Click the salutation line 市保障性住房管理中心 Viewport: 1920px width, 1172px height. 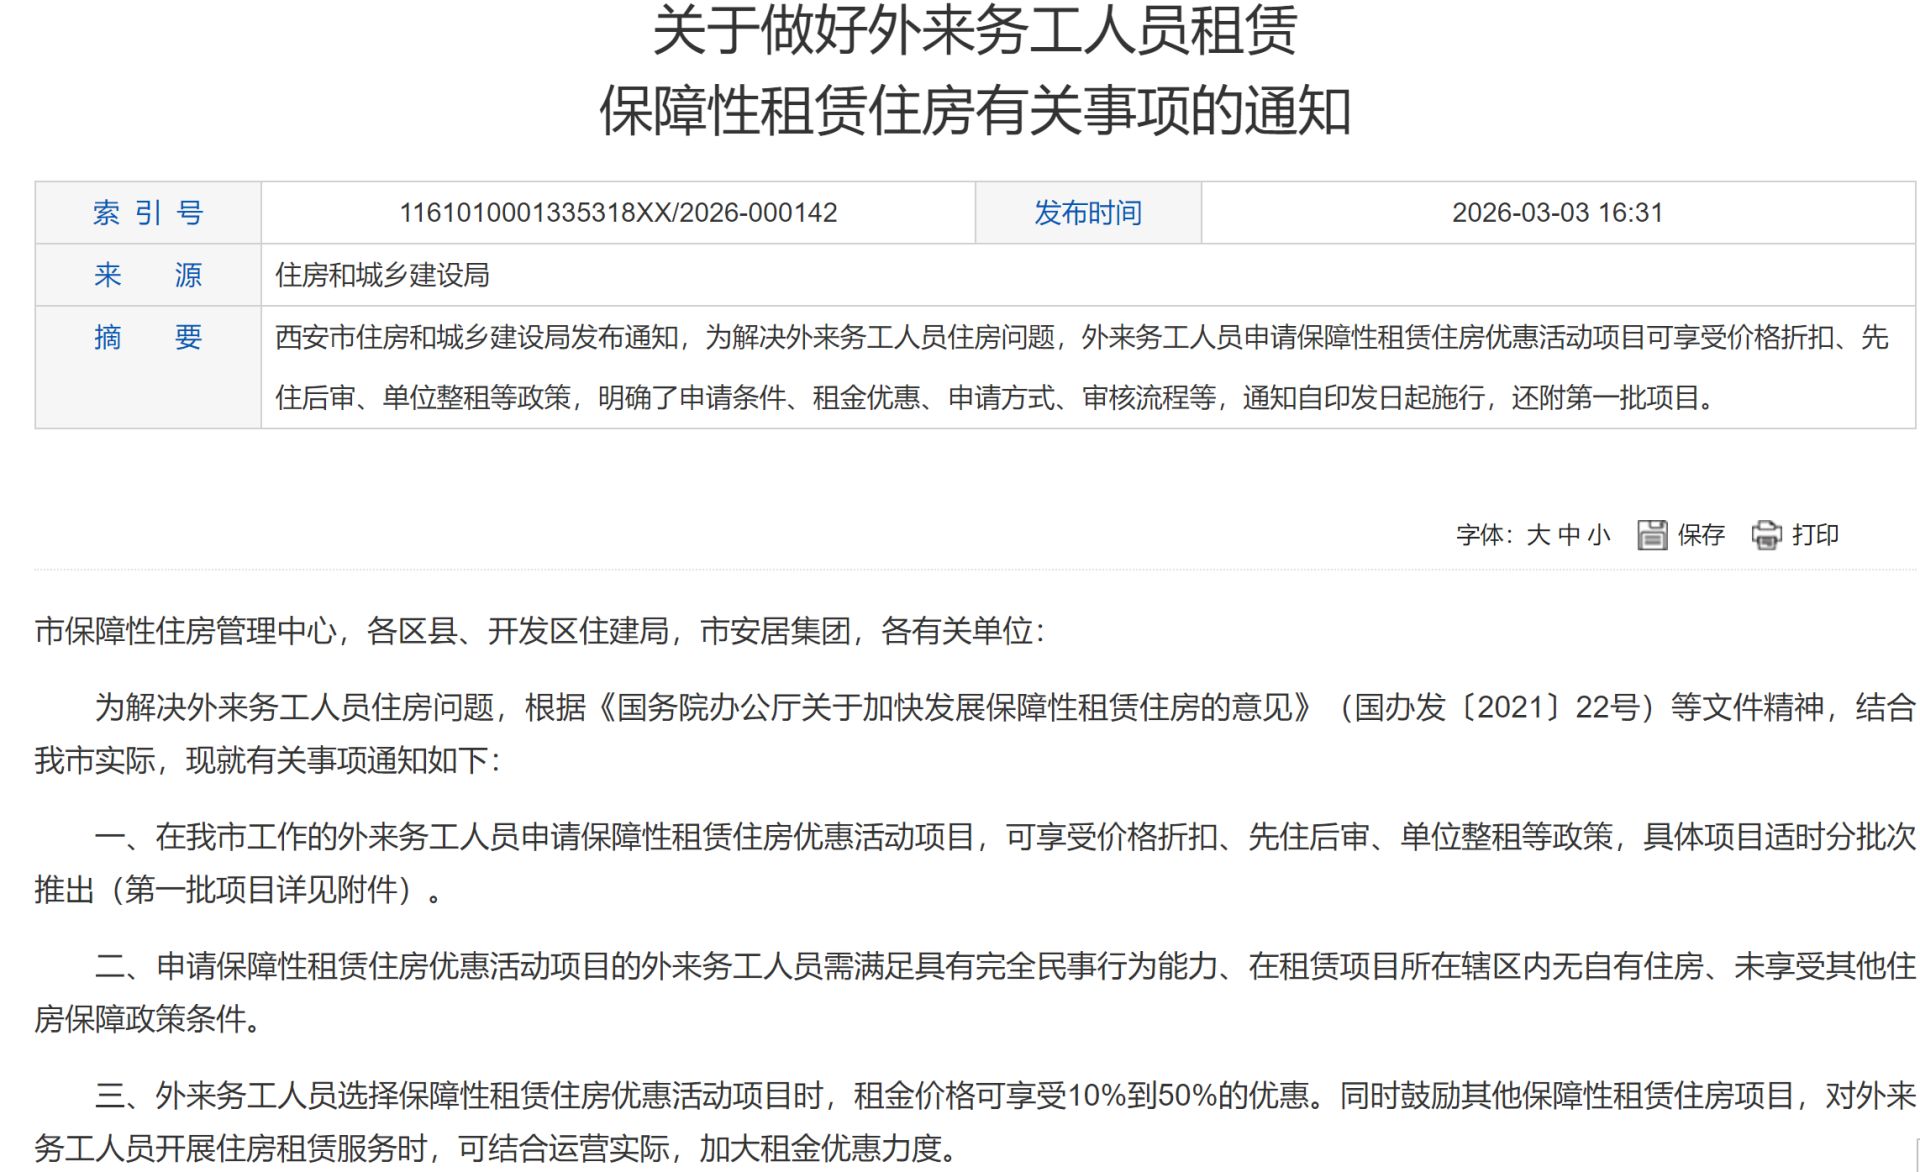(540, 631)
